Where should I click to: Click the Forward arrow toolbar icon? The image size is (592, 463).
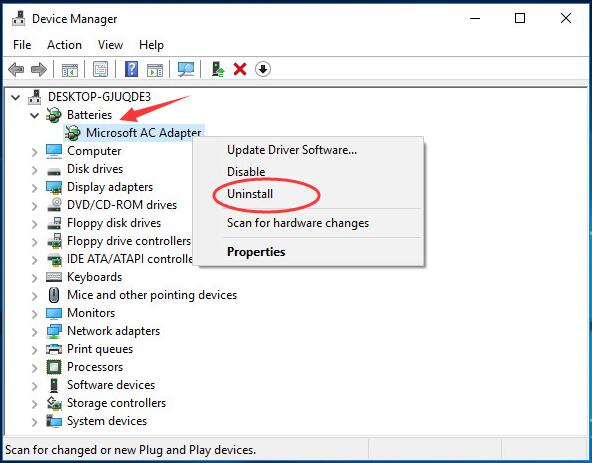pyautogui.click(x=39, y=69)
